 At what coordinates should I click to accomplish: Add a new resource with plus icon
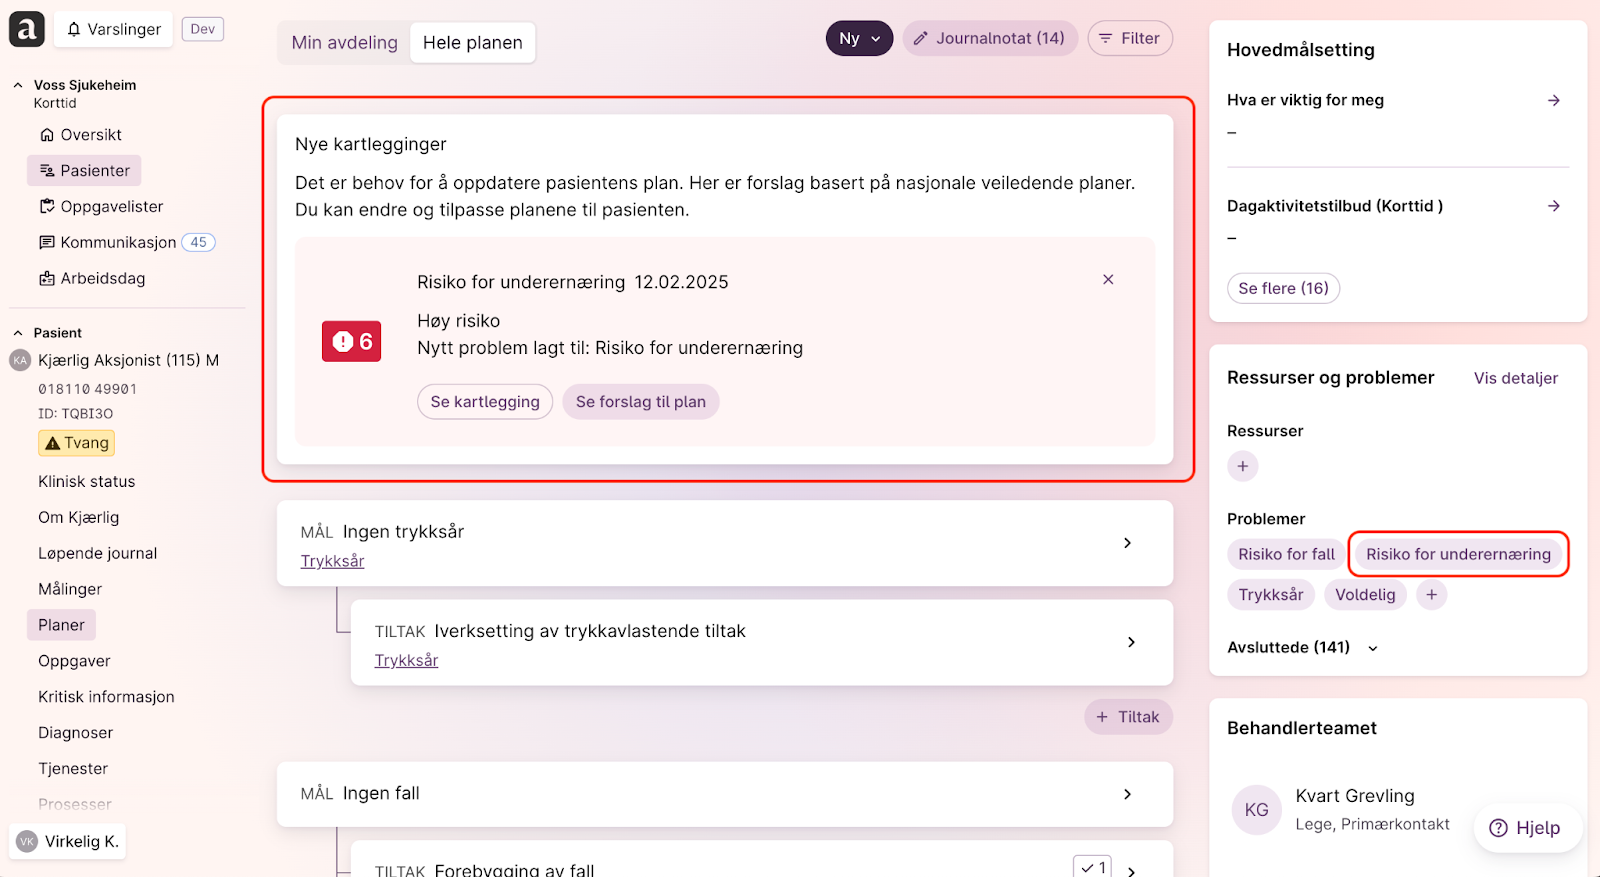coord(1242,466)
